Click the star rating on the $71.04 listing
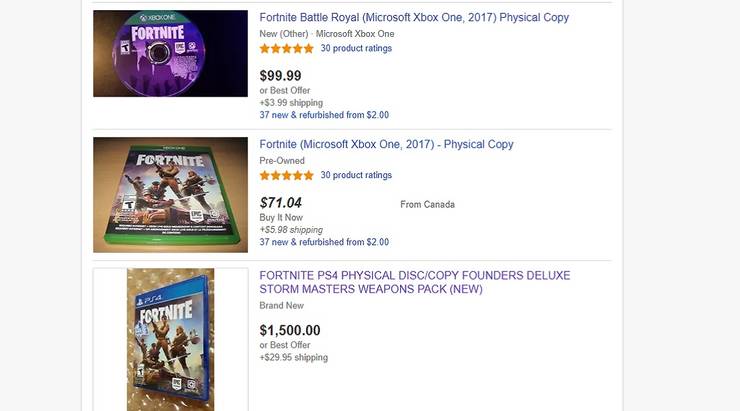 point(286,175)
